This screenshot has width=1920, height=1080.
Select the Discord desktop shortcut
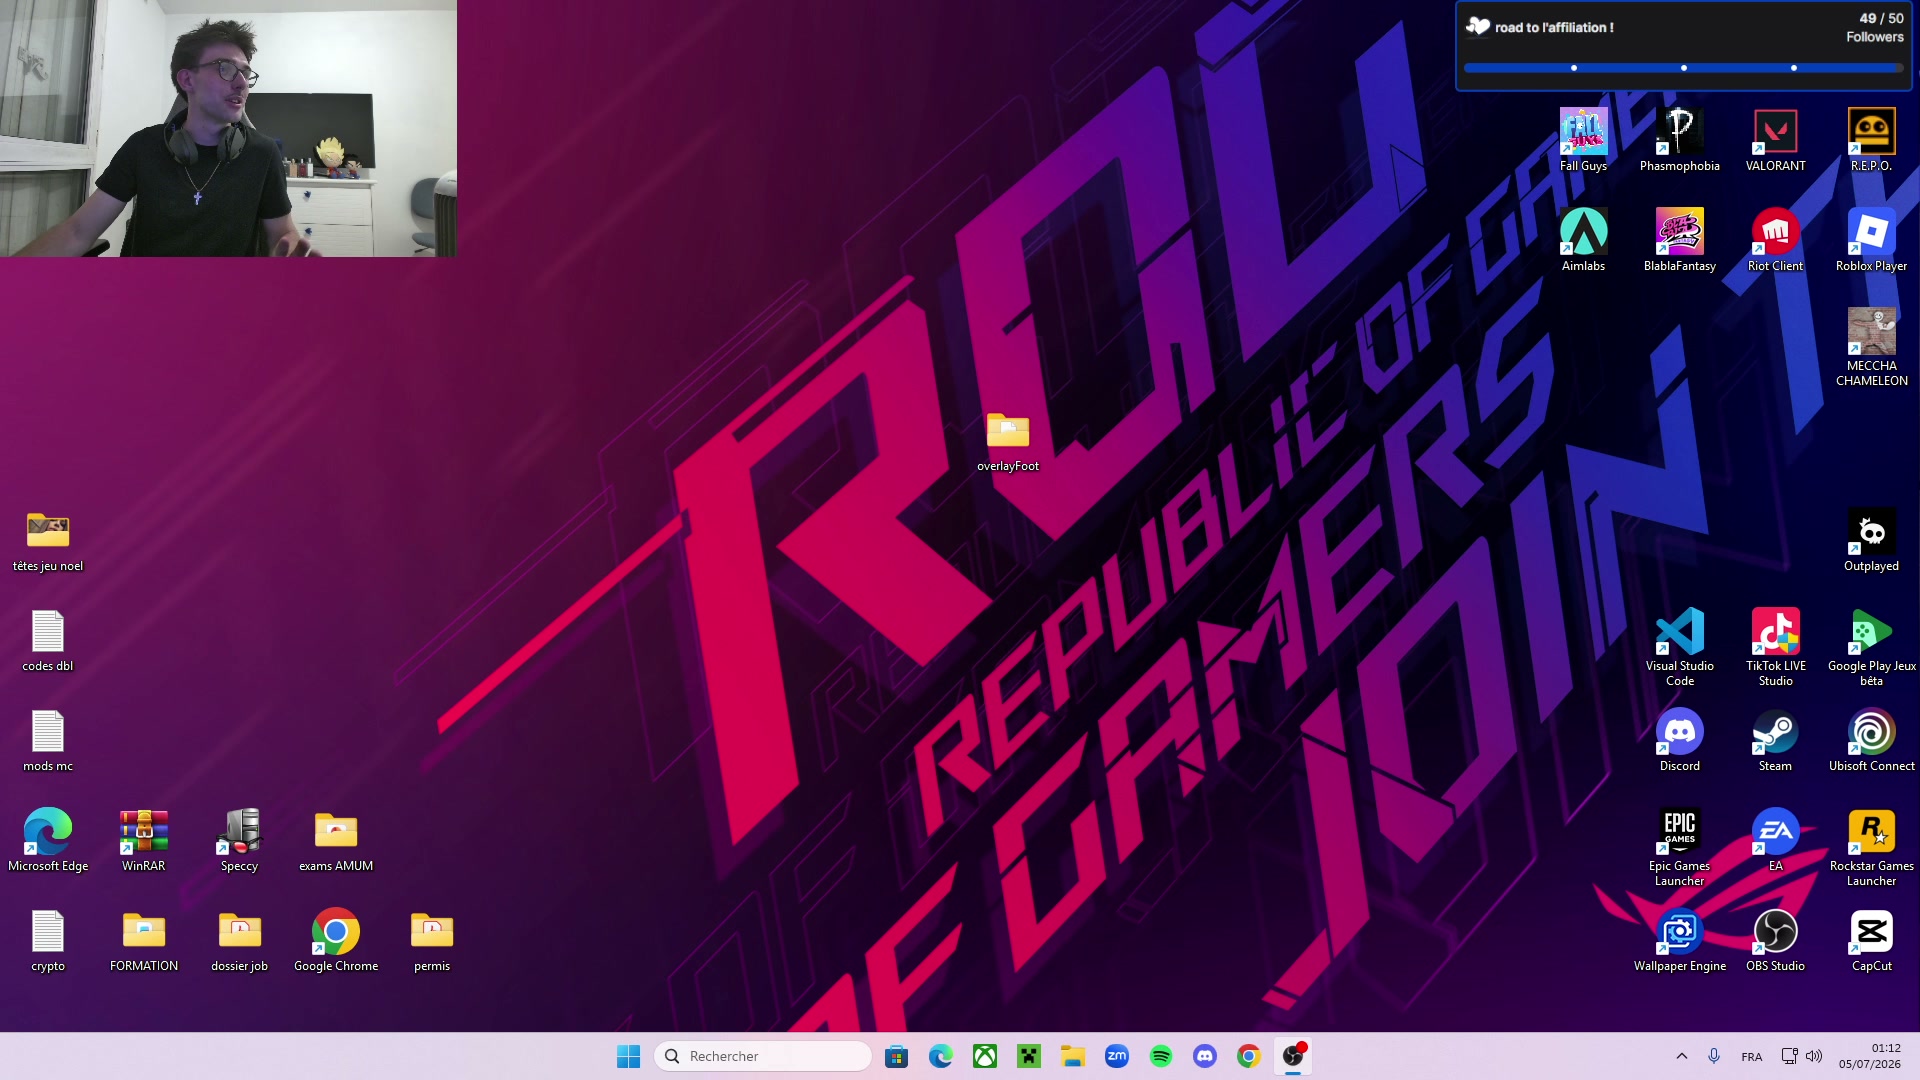tap(1679, 741)
